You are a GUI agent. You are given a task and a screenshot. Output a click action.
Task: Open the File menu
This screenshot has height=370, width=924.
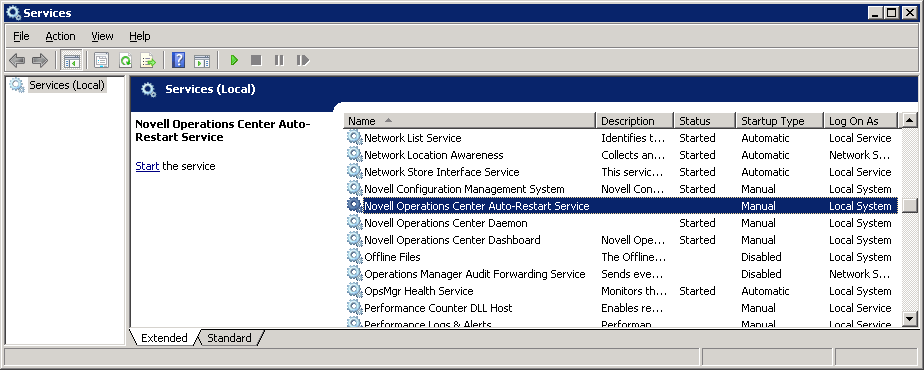tap(21, 36)
